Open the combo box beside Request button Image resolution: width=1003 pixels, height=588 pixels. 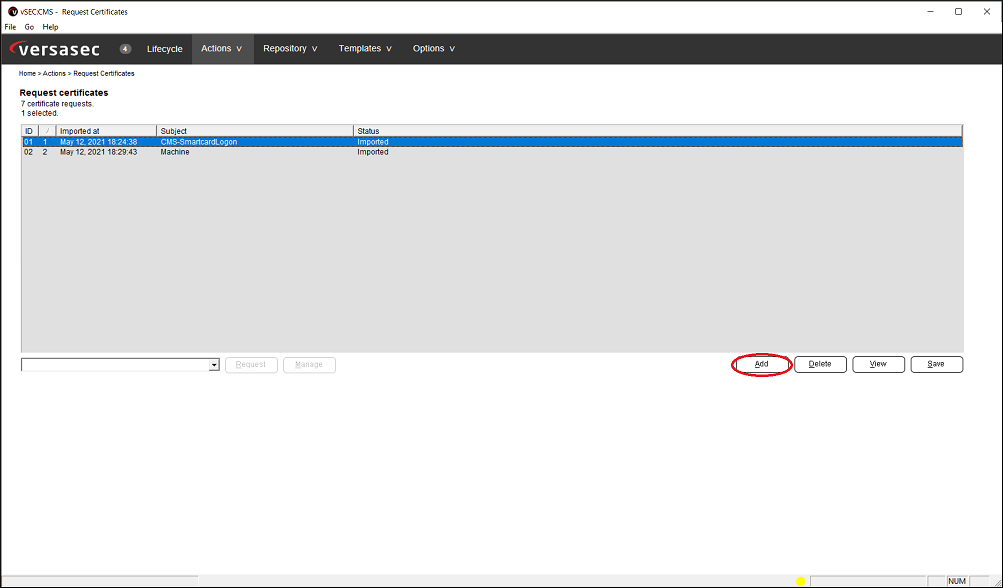point(213,365)
